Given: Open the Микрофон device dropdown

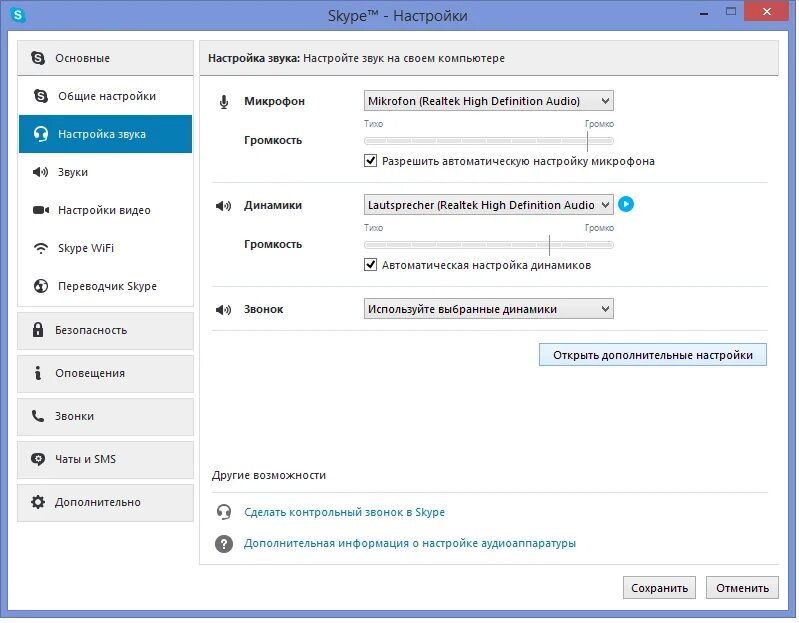Looking at the screenshot, I should pos(489,101).
